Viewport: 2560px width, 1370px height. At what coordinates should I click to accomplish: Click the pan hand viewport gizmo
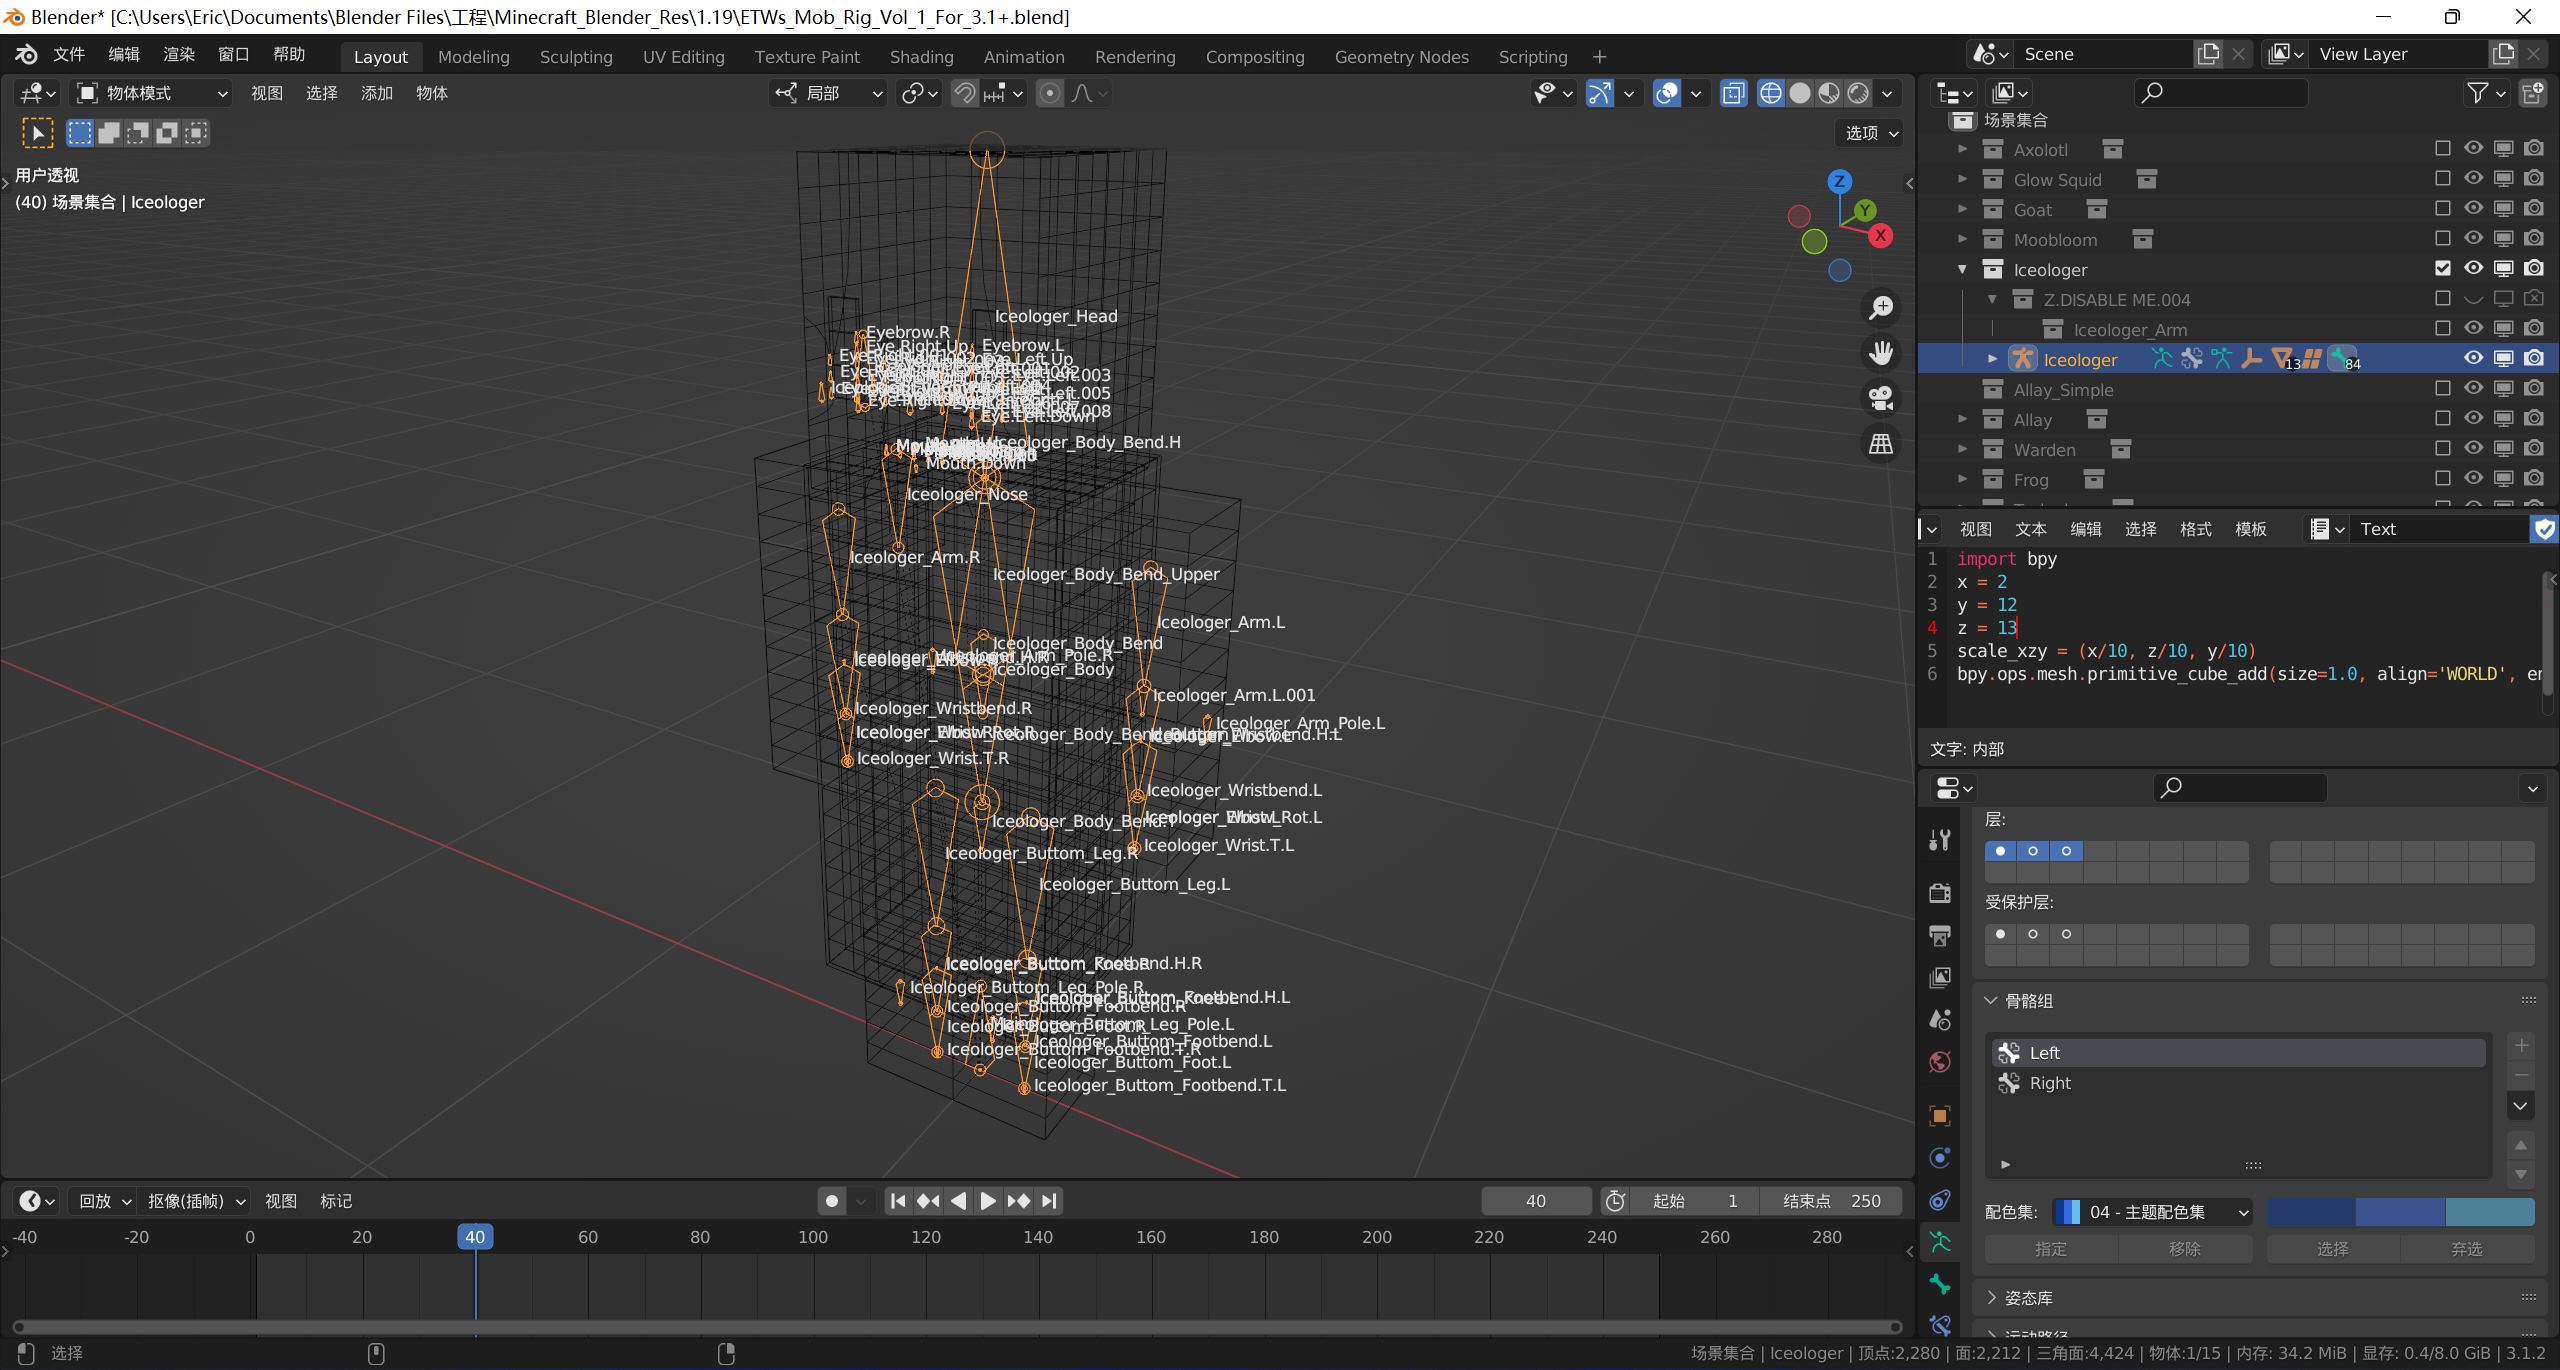(x=1881, y=353)
